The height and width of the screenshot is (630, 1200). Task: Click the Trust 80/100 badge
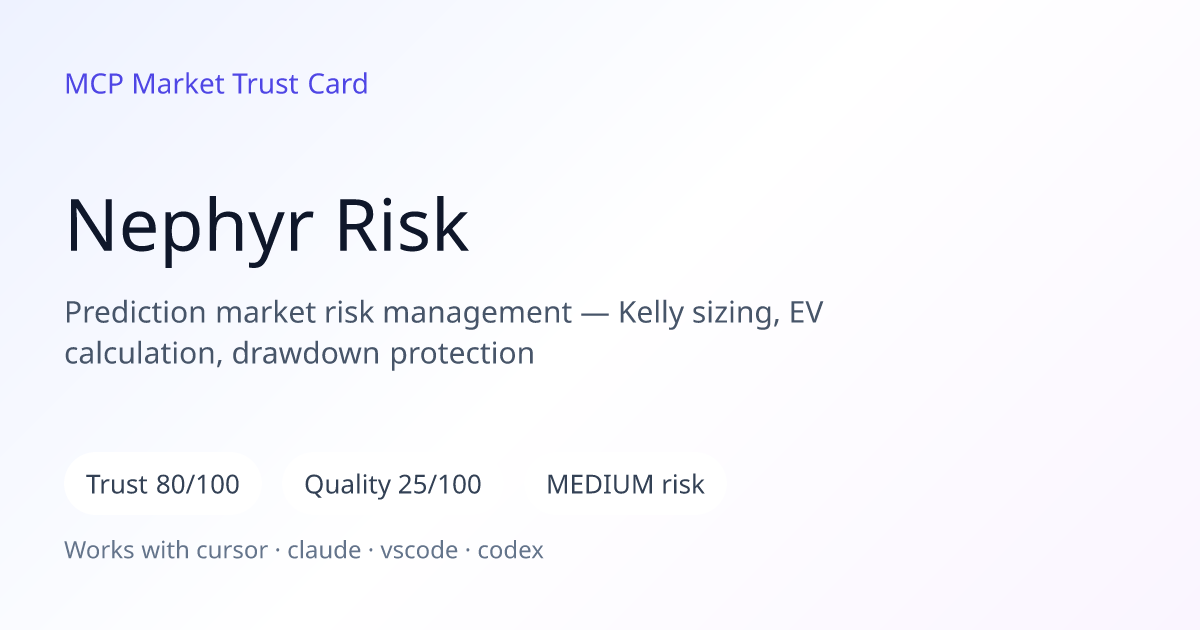pos(163,485)
